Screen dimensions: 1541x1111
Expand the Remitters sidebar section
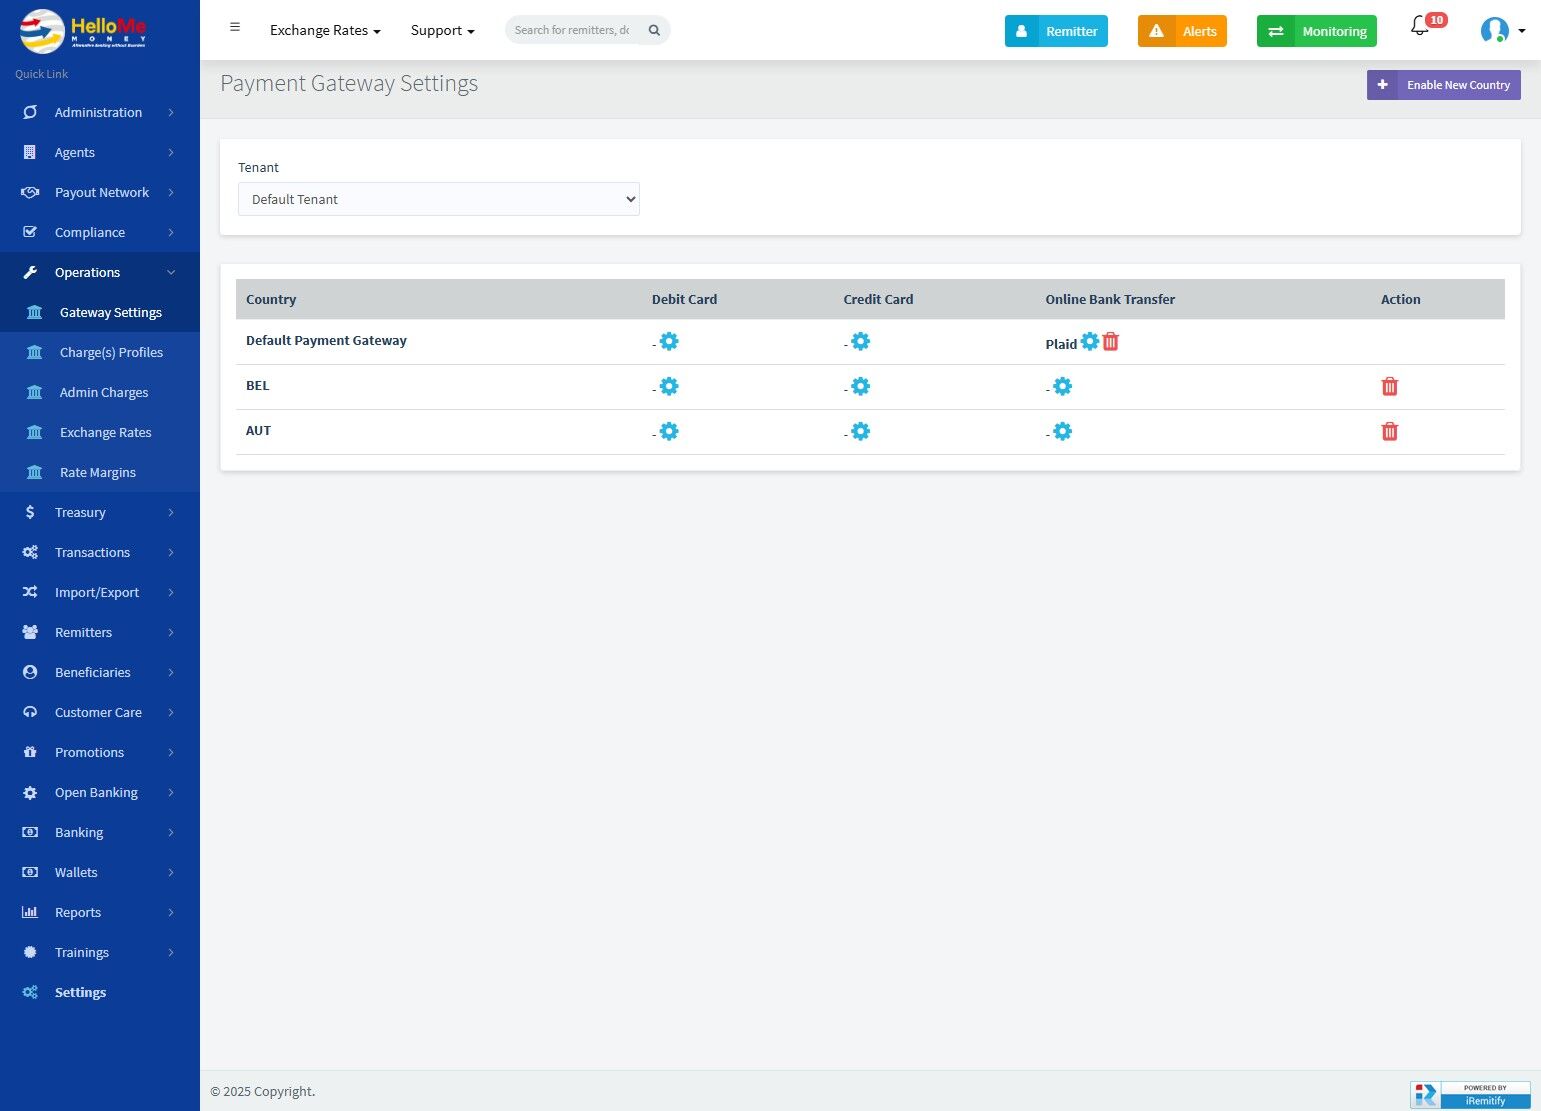(x=100, y=632)
